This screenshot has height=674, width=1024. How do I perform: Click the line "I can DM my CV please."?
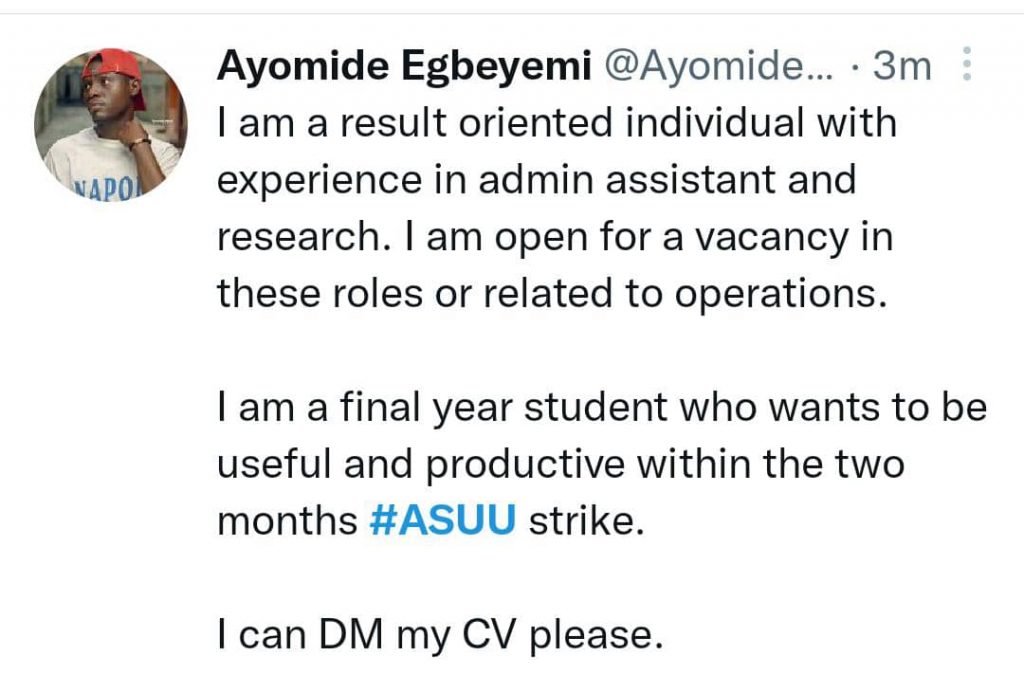pyautogui.click(x=440, y=634)
